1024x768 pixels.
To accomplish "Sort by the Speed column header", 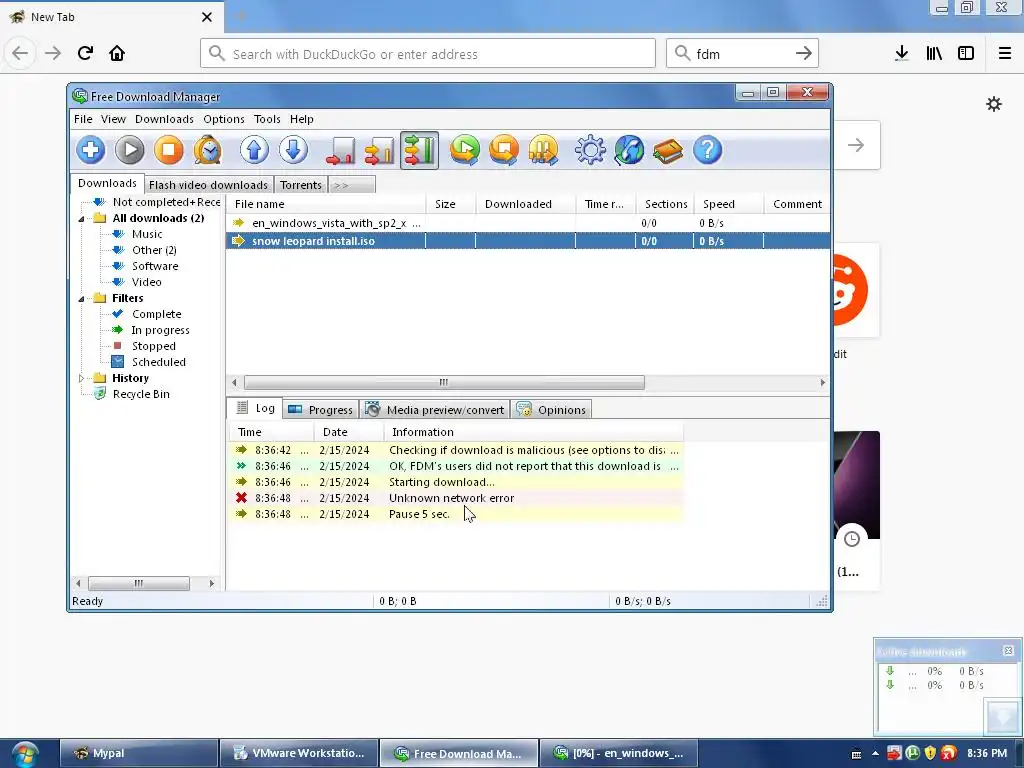I will coord(729,204).
